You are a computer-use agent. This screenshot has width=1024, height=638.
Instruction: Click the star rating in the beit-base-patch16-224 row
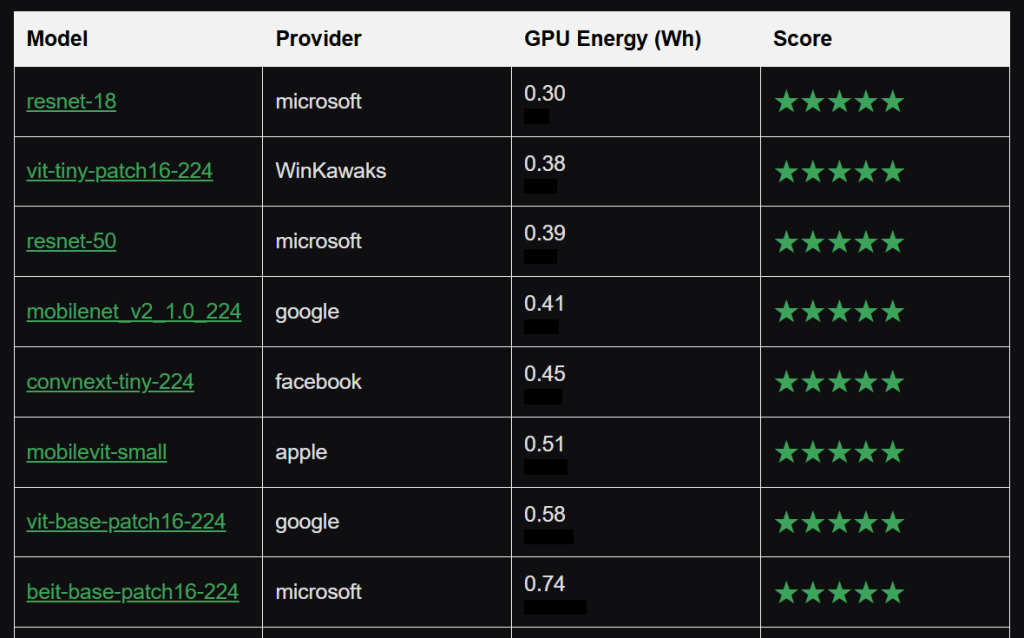pyautogui.click(x=839, y=592)
